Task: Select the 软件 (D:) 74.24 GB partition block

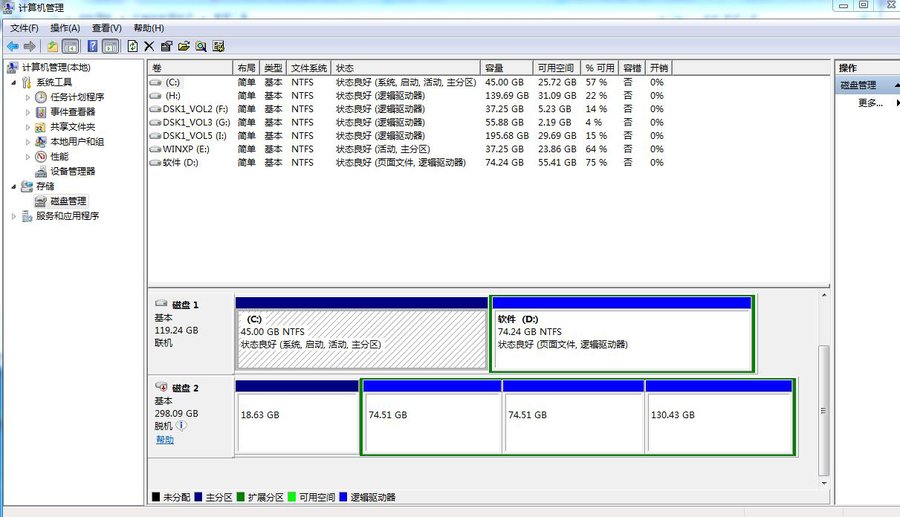Action: [622, 333]
